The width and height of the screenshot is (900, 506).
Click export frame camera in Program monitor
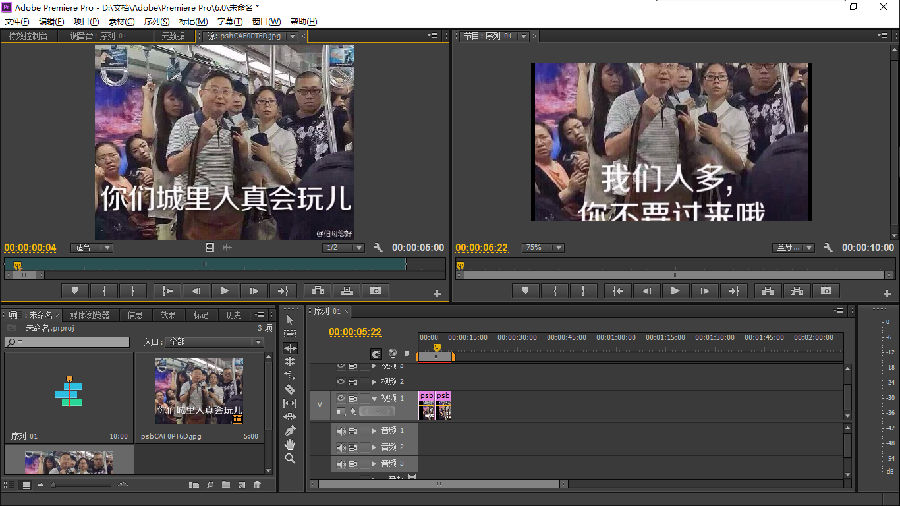click(x=824, y=291)
